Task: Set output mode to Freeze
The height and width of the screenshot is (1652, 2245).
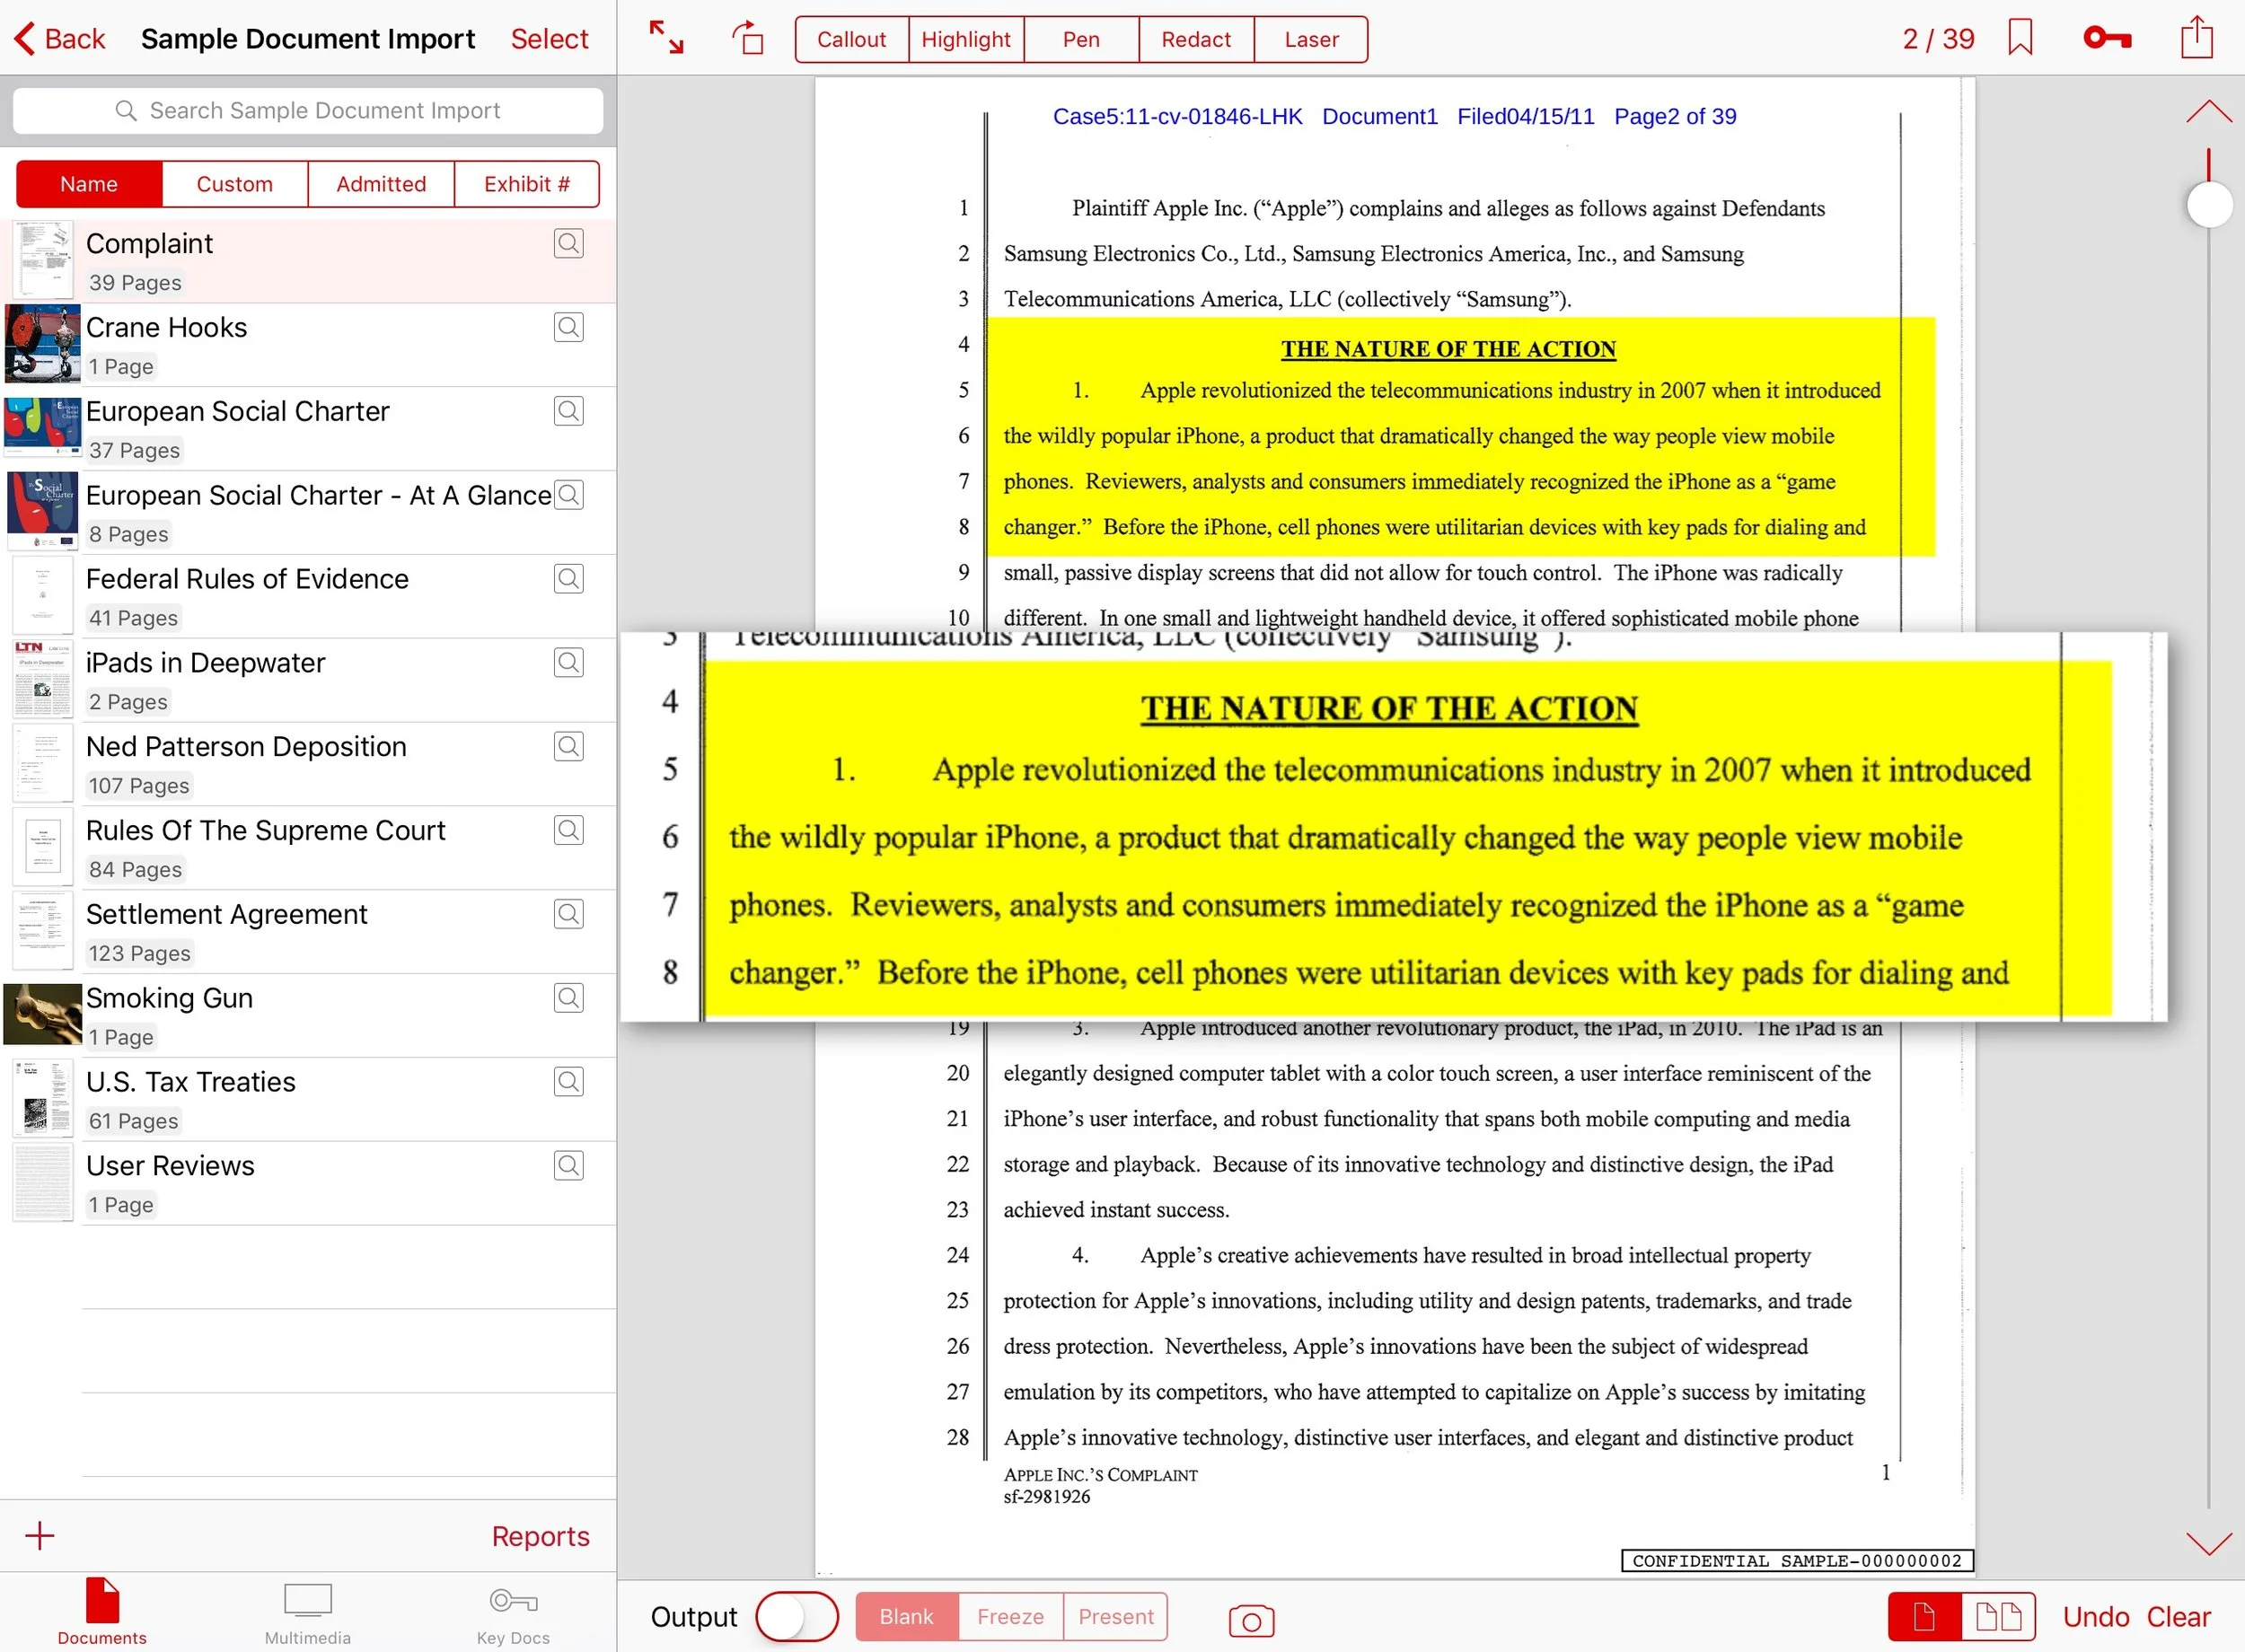Action: [1010, 1616]
